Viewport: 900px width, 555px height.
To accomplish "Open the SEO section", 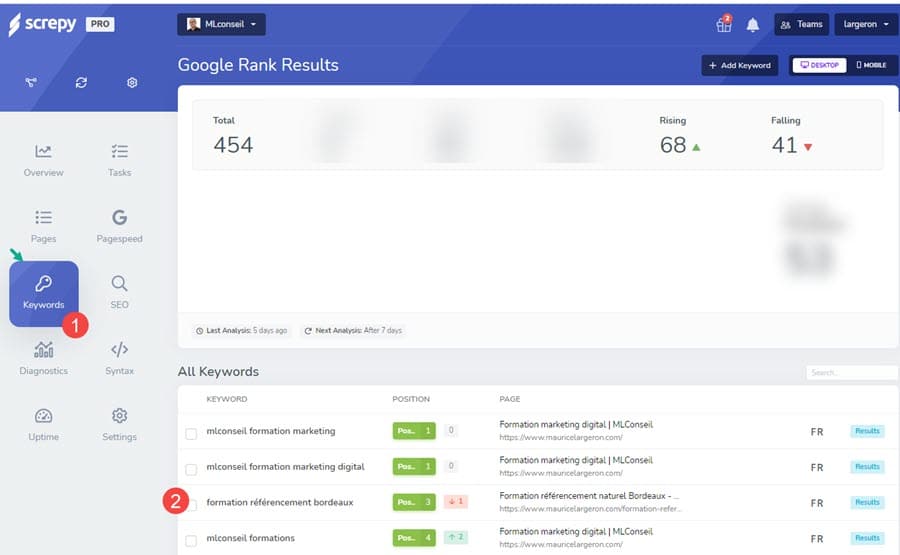I will tap(119, 293).
